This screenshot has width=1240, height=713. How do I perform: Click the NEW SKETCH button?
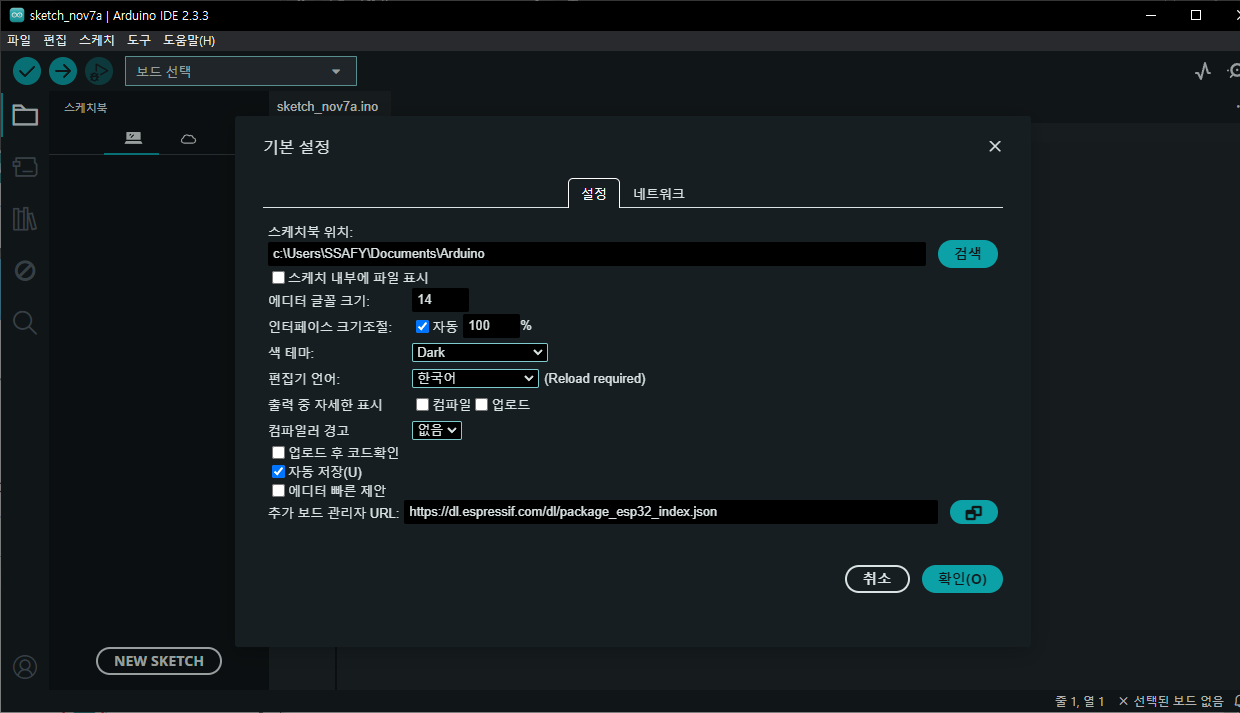[159, 661]
